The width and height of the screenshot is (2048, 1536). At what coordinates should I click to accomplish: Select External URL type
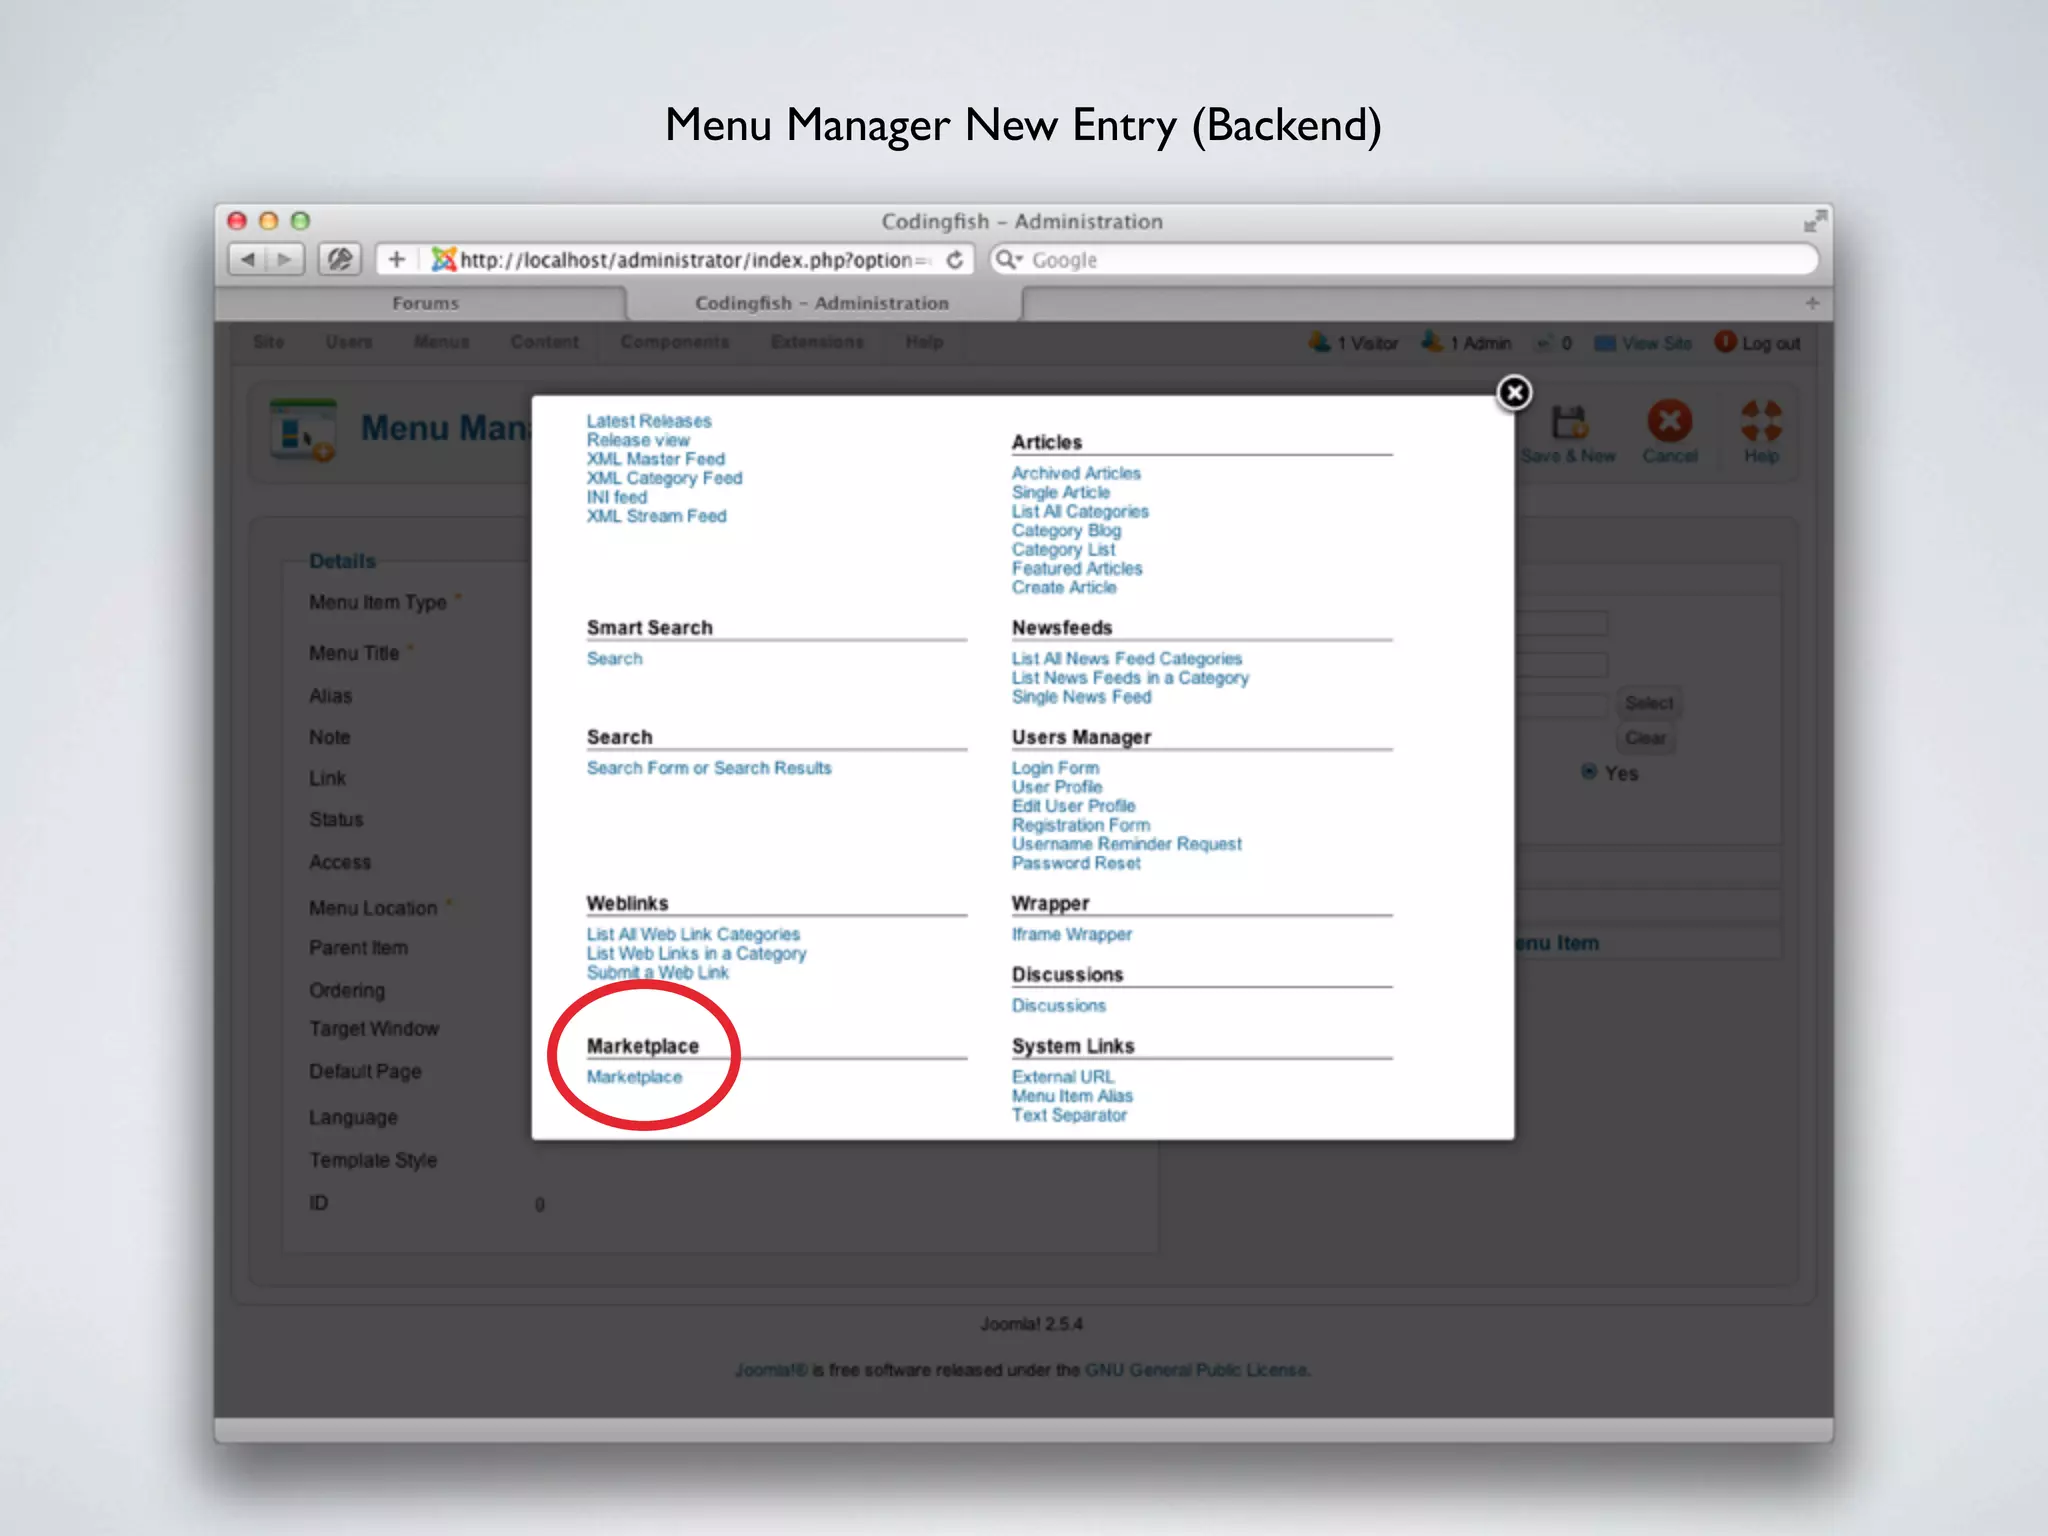pyautogui.click(x=1062, y=1077)
